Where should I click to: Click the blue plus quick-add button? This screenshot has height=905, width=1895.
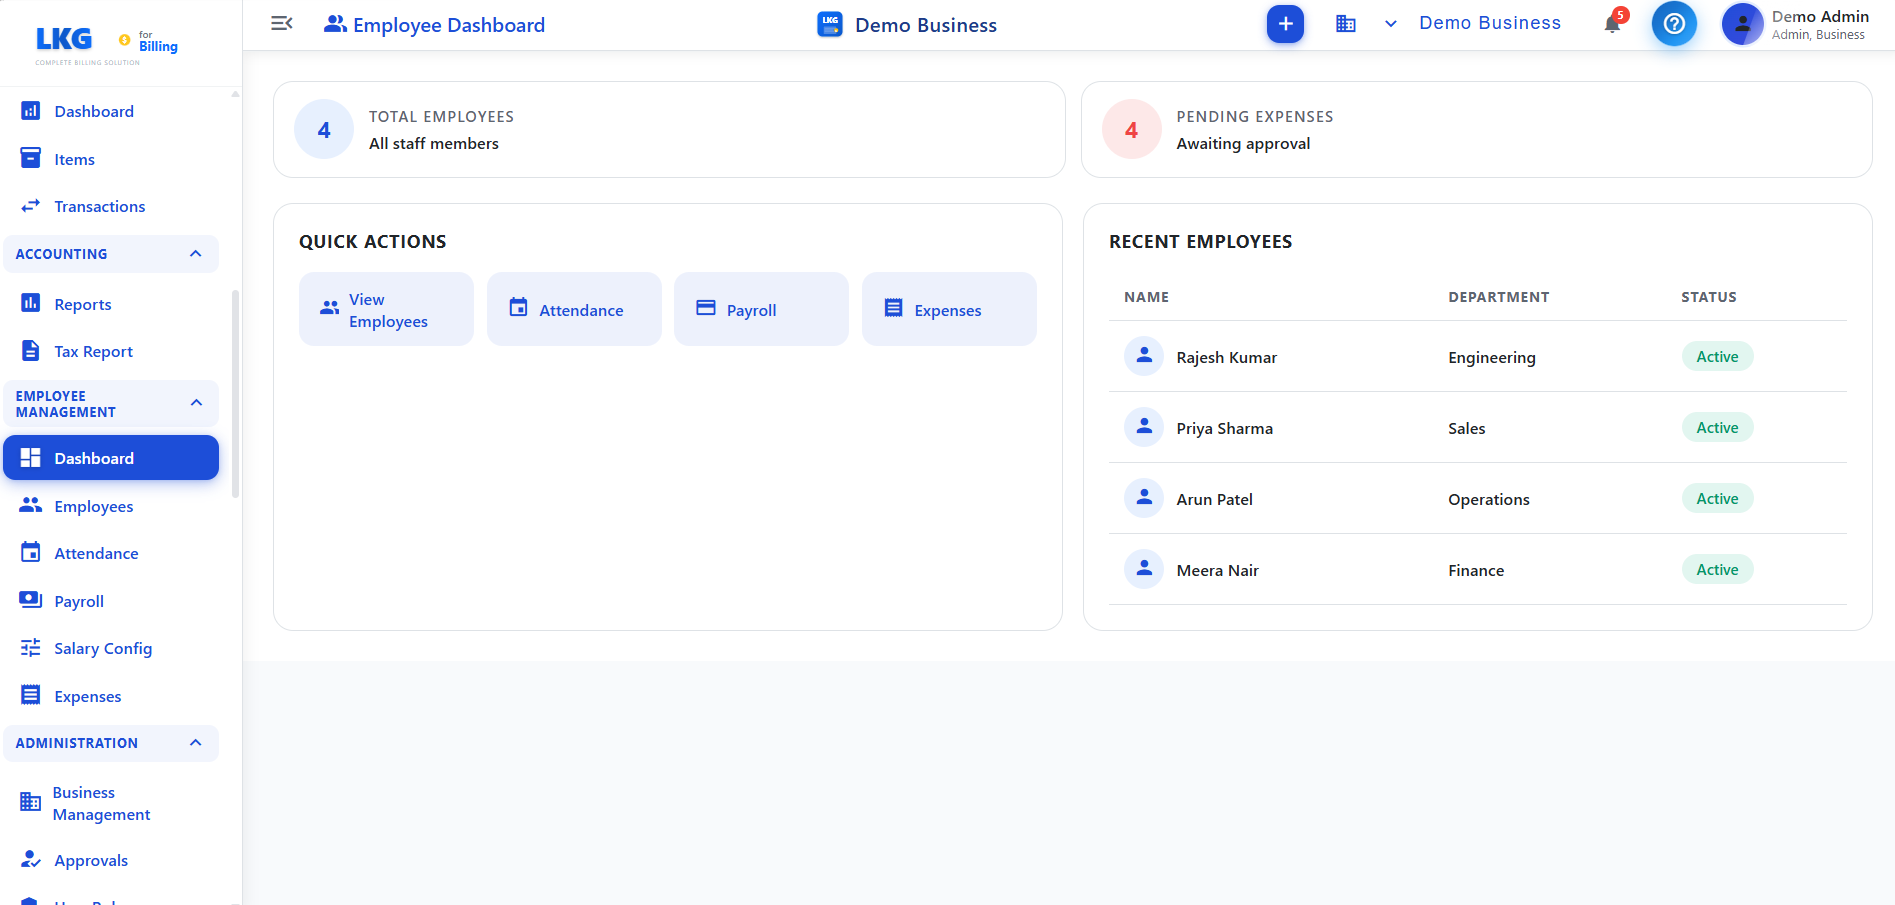pos(1285,24)
